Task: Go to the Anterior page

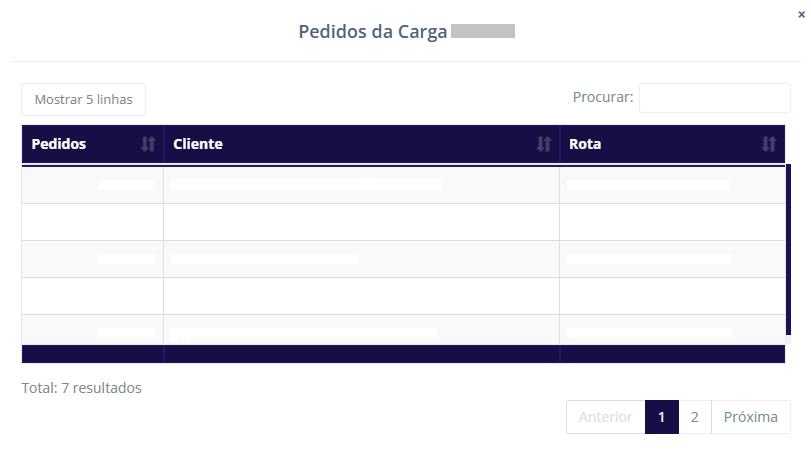Action: [x=606, y=417]
